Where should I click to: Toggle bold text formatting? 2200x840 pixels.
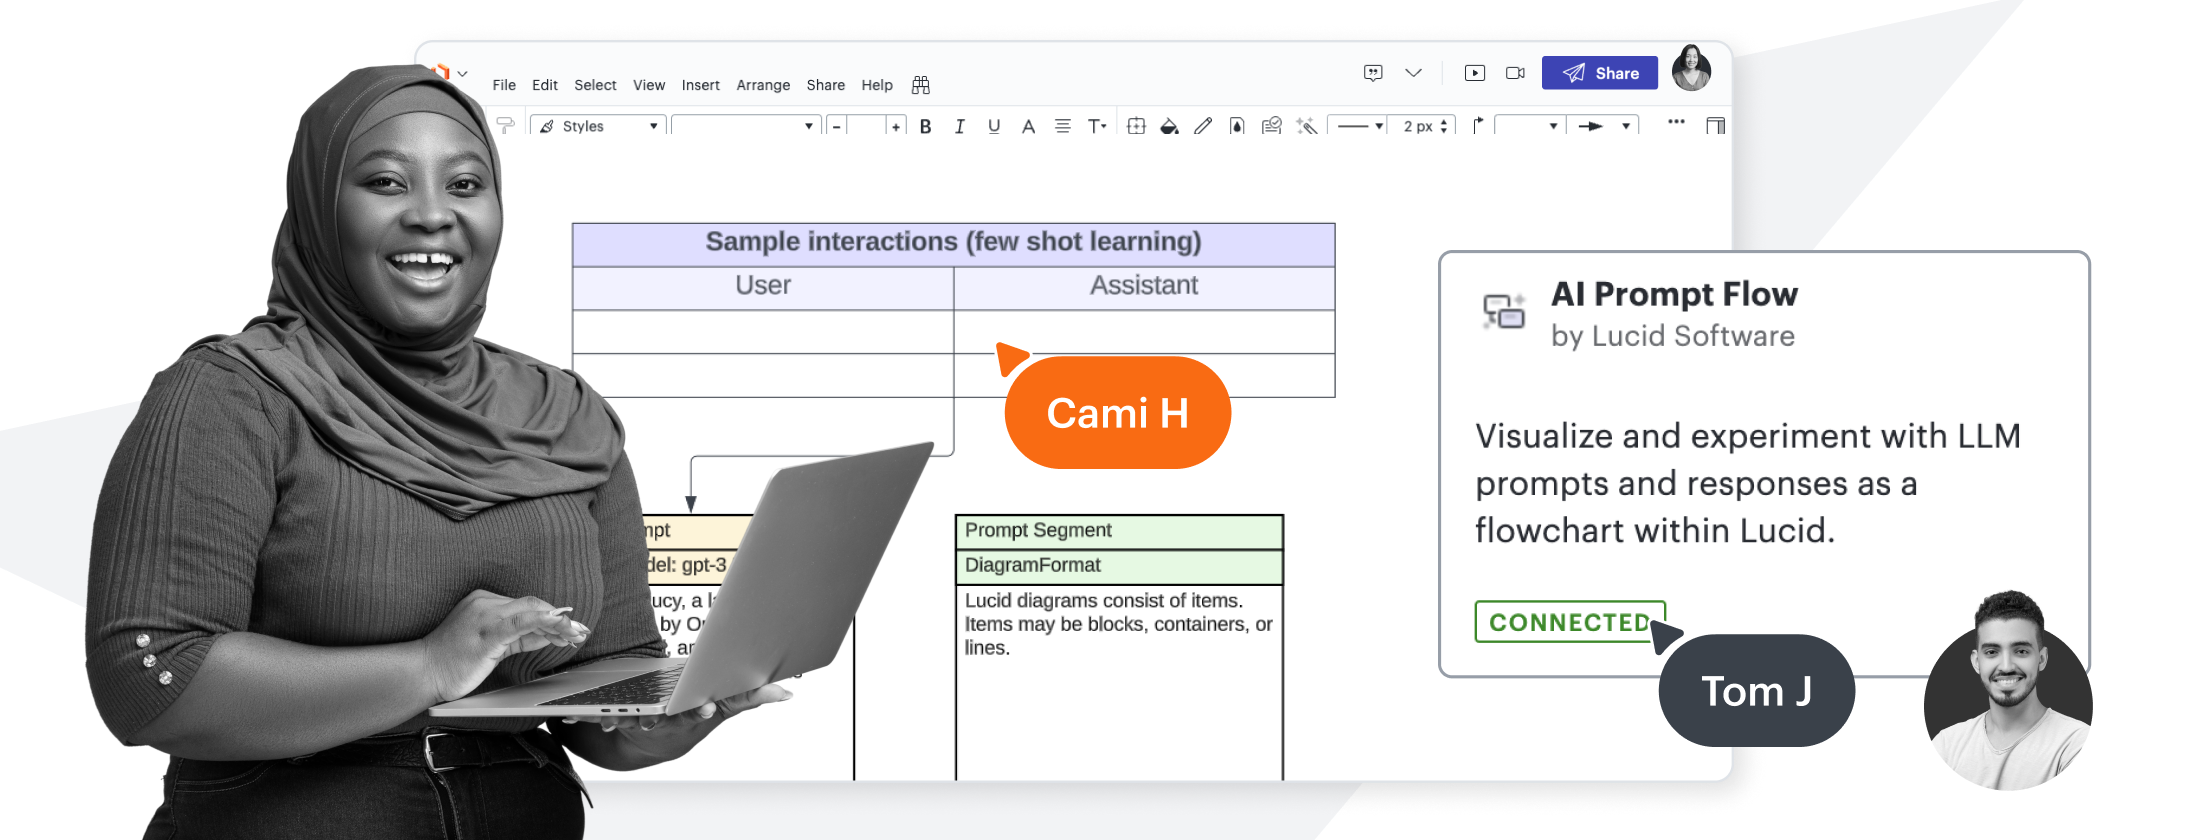click(925, 126)
